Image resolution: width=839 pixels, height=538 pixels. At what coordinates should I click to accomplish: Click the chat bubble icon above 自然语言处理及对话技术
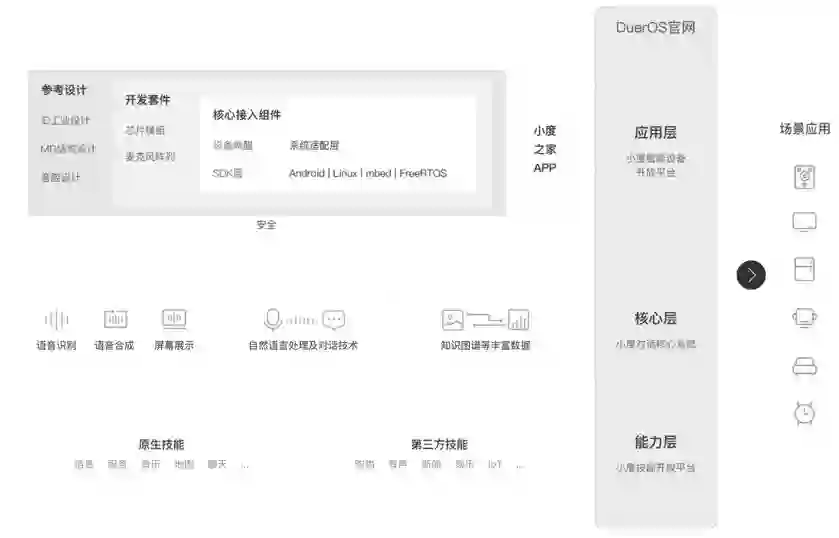click(x=334, y=320)
